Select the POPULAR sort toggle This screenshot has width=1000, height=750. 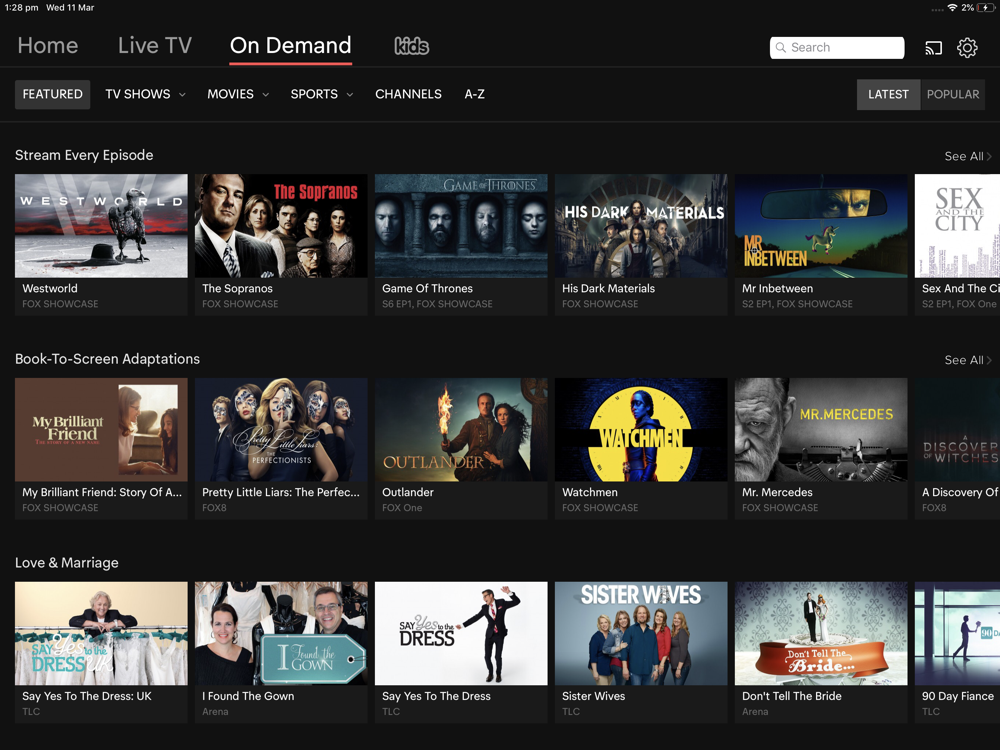[x=953, y=94]
